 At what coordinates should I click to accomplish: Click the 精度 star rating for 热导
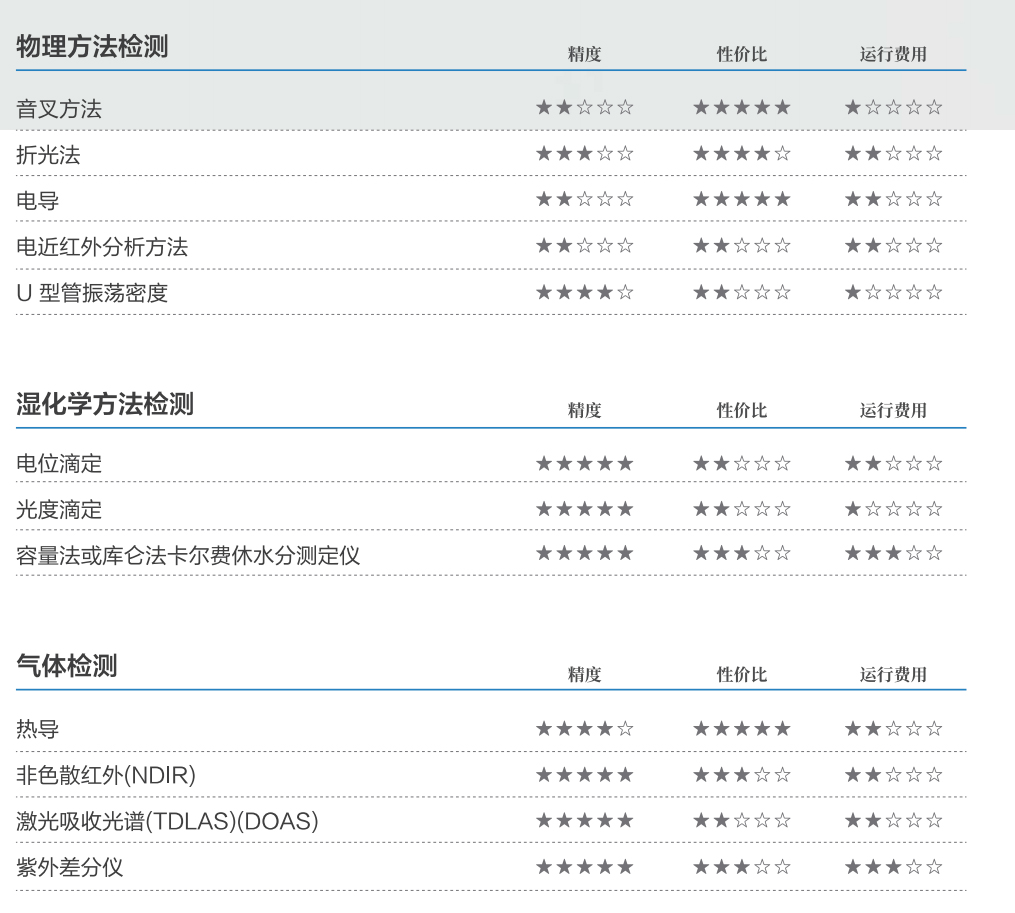coord(584,729)
